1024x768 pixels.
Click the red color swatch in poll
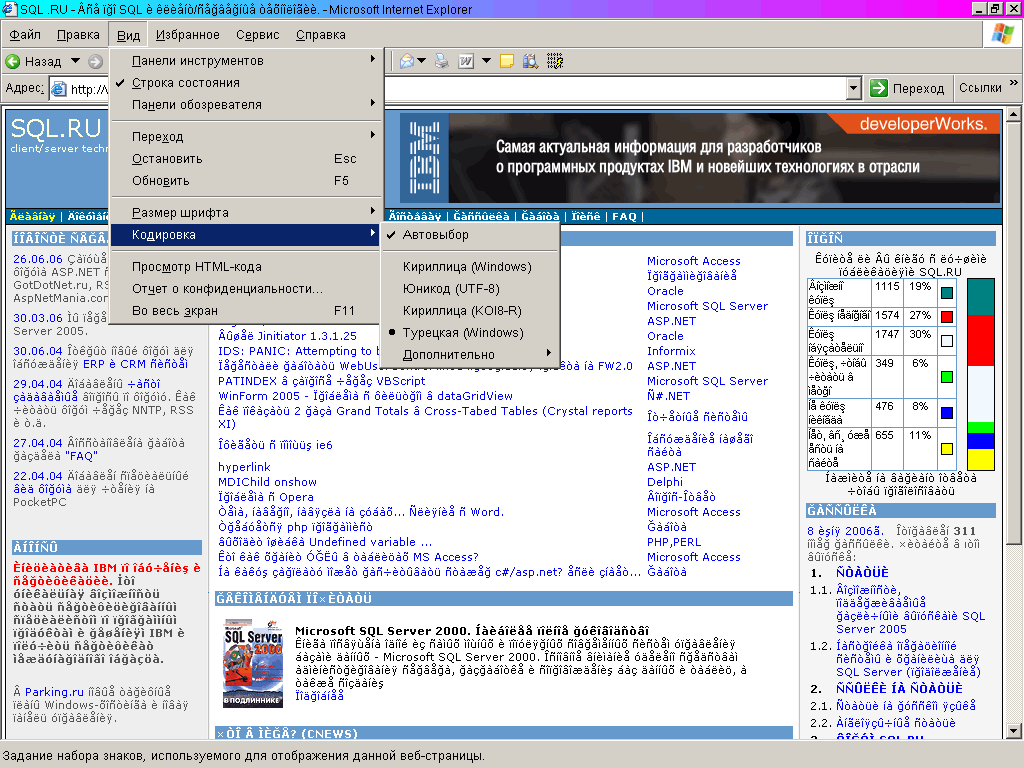[x=946, y=316]
